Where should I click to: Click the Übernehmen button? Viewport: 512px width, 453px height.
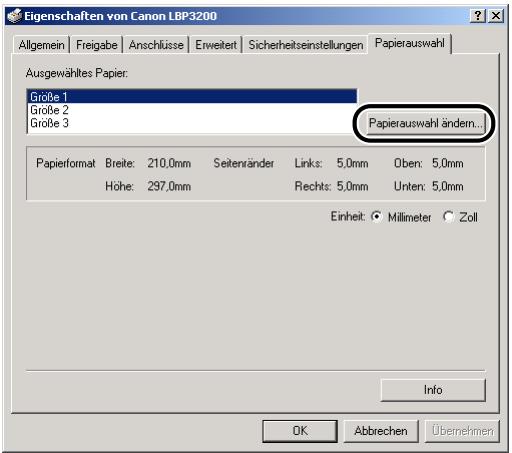tap(462, 431)
